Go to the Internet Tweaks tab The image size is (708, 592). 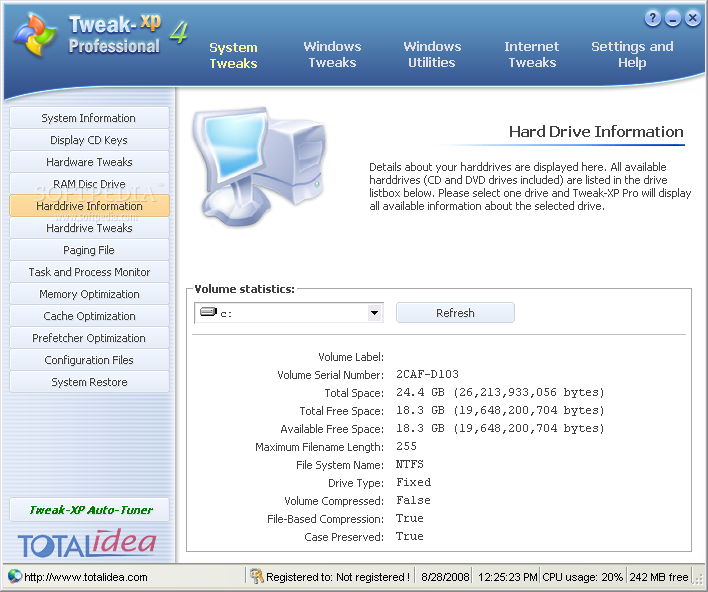point(532,54)
